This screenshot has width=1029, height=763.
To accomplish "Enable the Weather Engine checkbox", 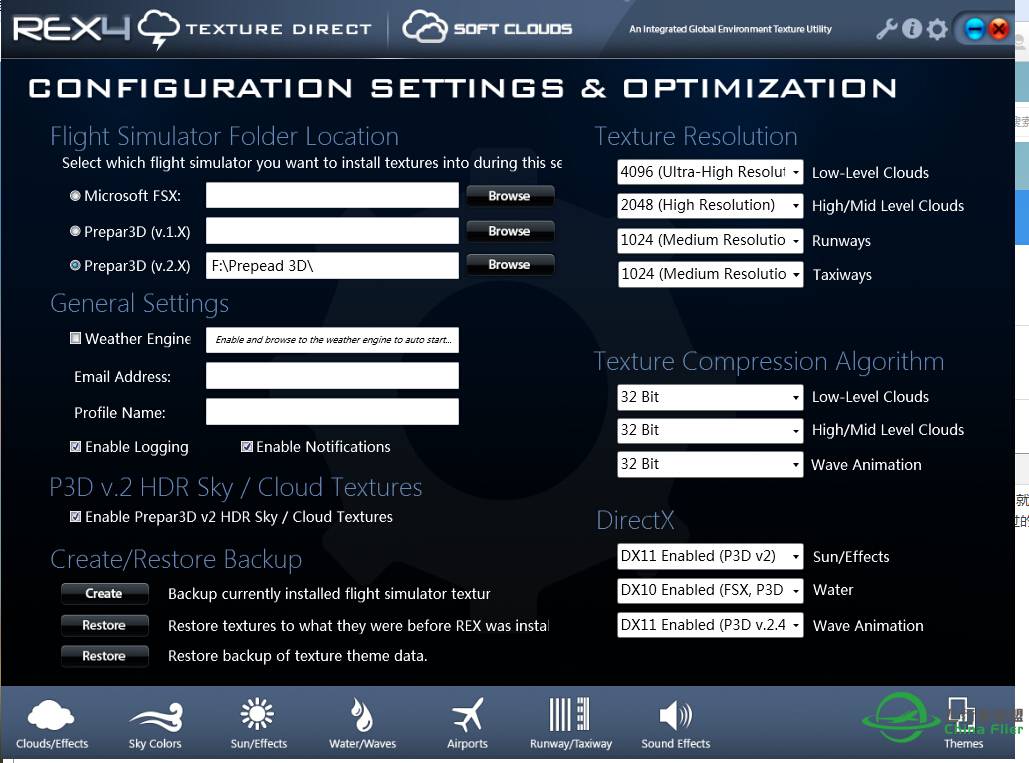I will pyautogui.click(x=76, y=339).
